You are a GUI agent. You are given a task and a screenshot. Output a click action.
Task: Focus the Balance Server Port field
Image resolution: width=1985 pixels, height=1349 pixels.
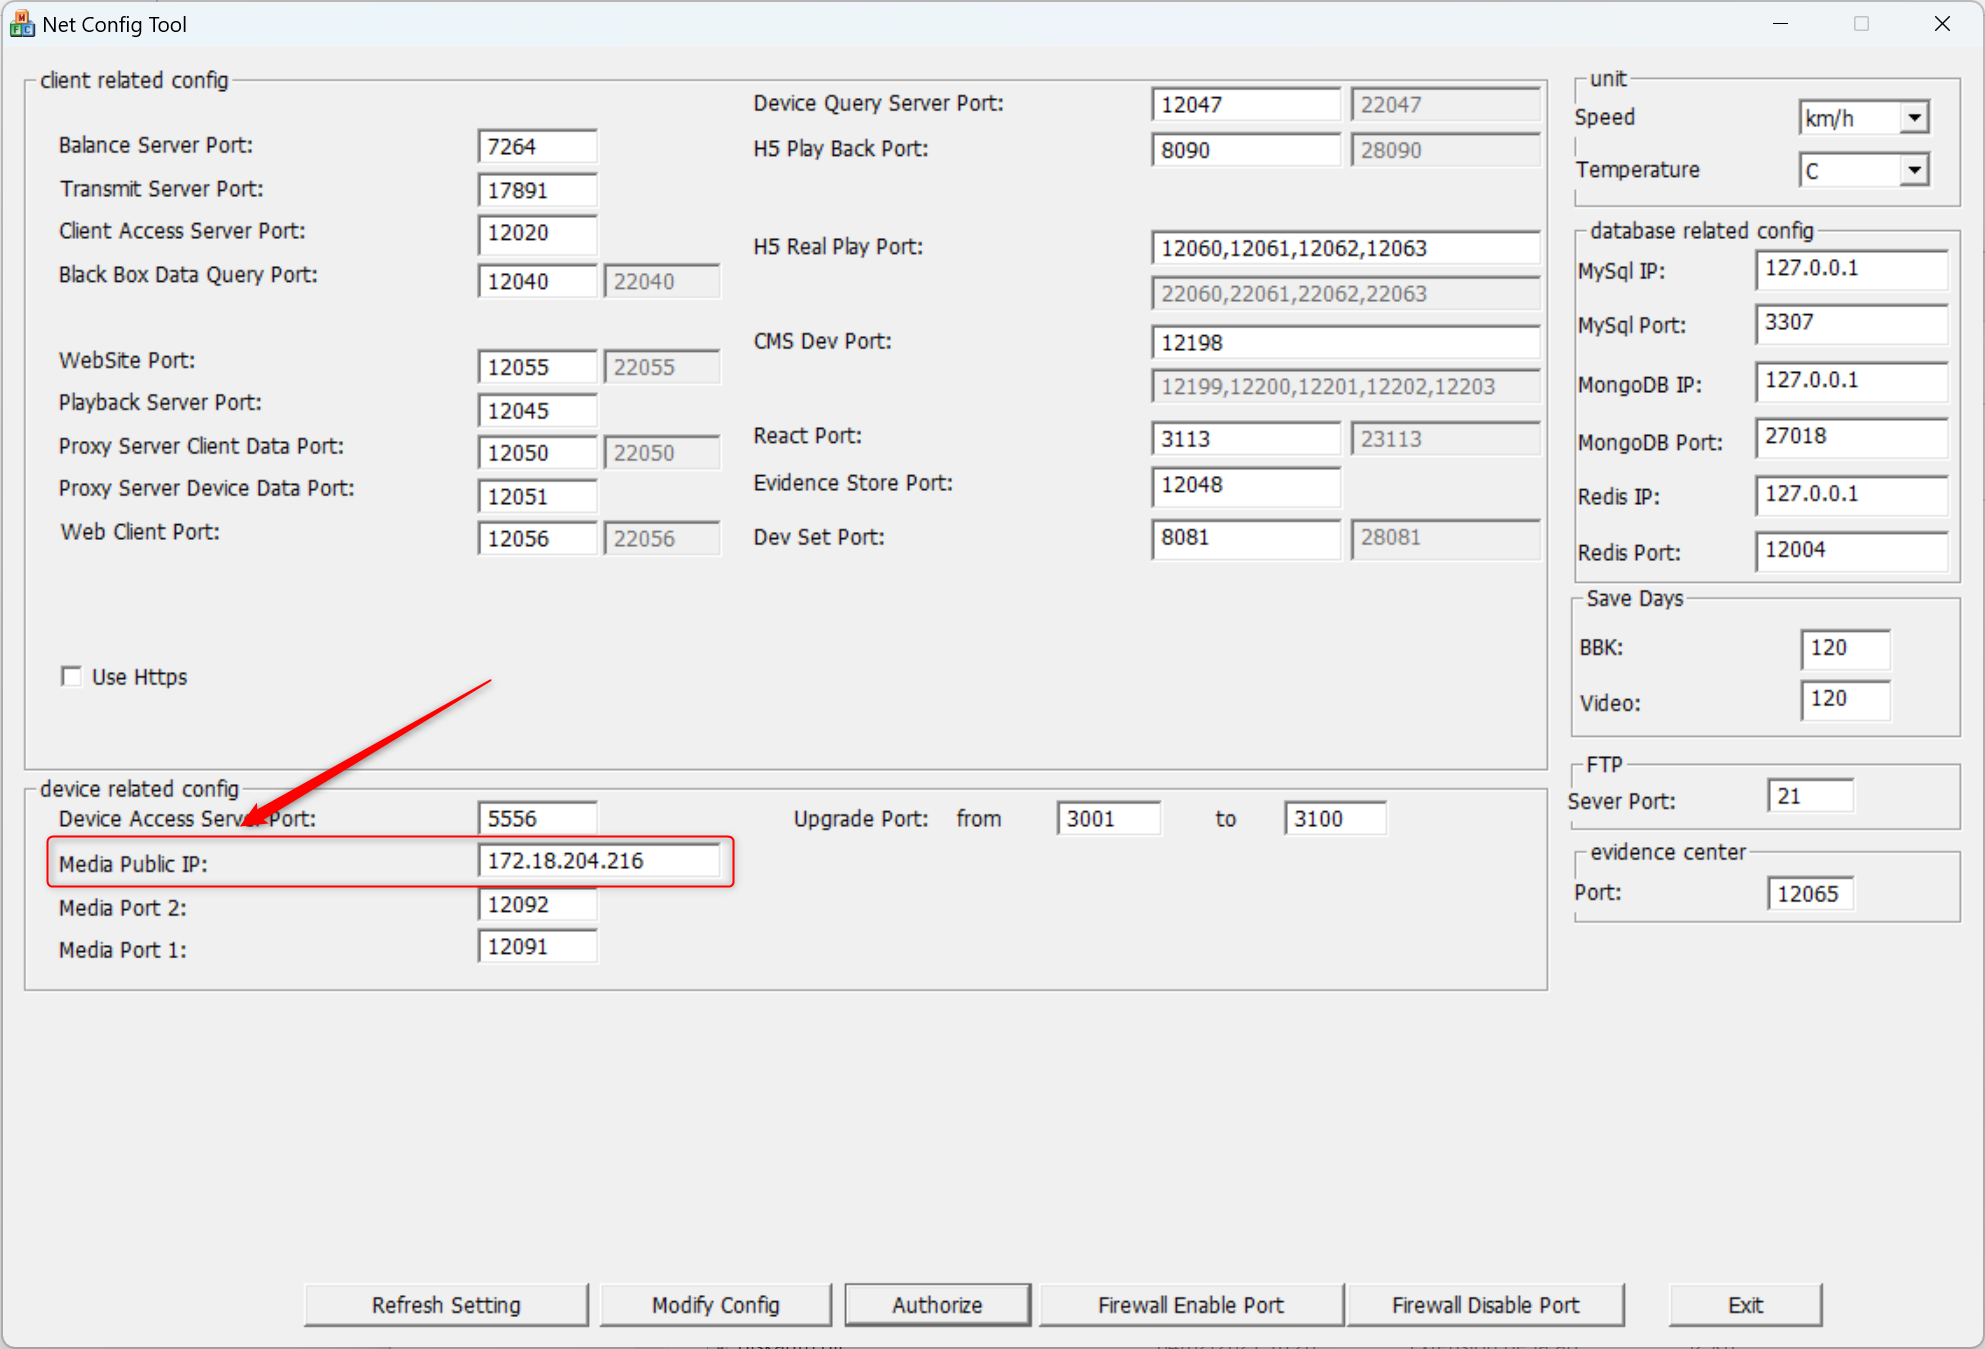tap(537, 147)
